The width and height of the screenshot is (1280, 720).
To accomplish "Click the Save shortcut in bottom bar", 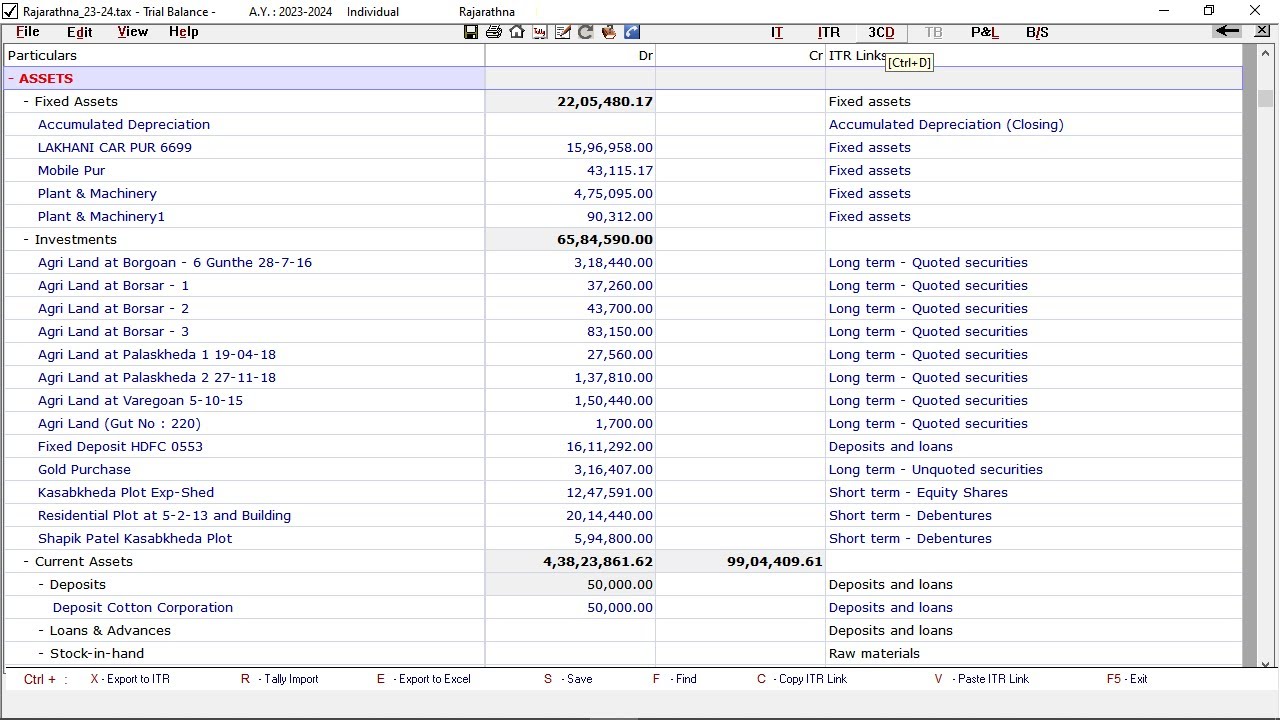I will click(568, 679).
